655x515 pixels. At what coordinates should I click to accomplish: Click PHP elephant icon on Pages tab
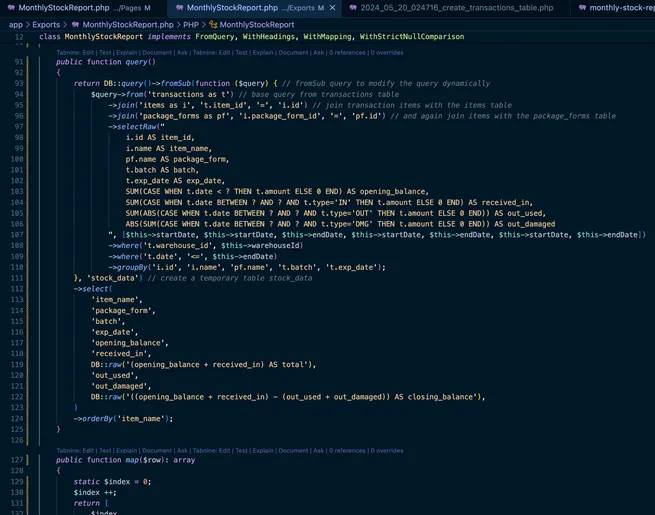pos(11,8)
